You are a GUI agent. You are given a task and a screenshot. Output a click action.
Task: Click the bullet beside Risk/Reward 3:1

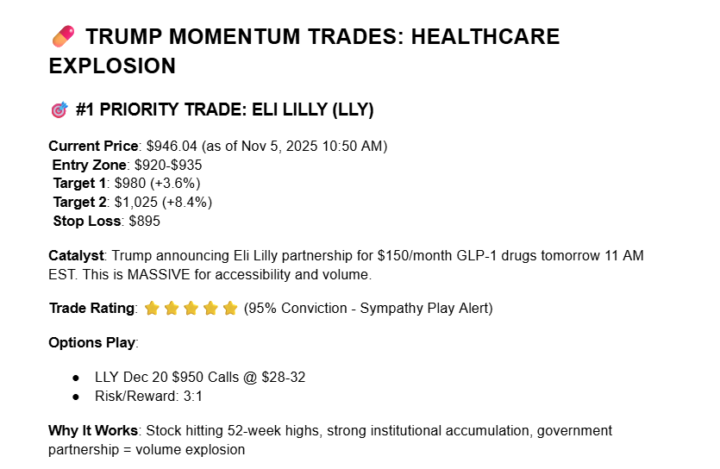tap(77, 396)
